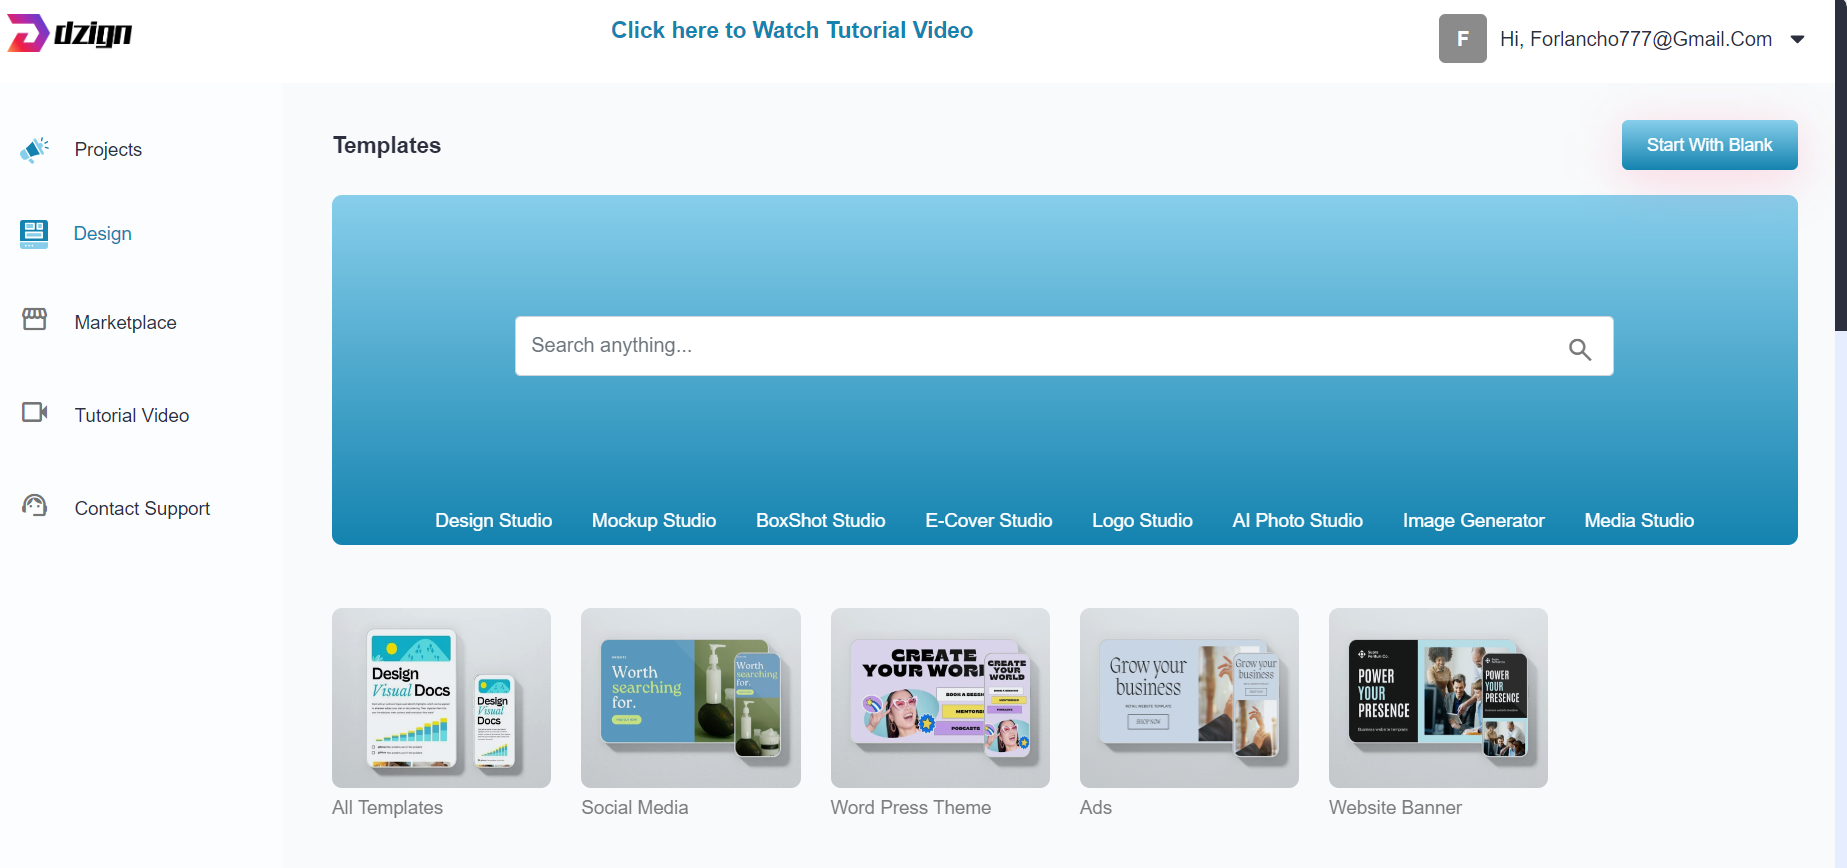Select the Image Generator tab
The image size is (1847, 868).
pos(1473,520)
